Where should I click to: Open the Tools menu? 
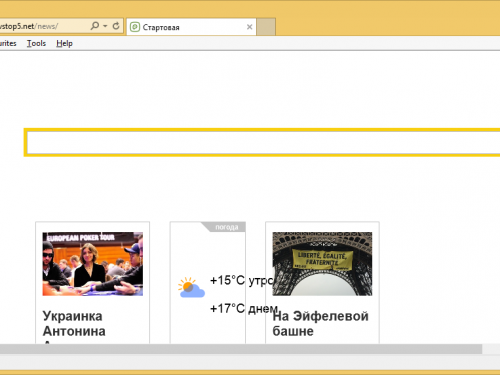(x=36, y=43)
